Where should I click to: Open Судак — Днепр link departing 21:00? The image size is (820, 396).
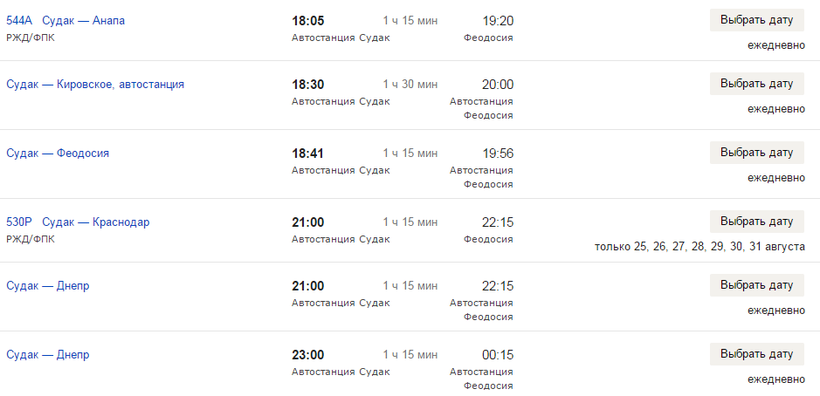click(48, 286)
